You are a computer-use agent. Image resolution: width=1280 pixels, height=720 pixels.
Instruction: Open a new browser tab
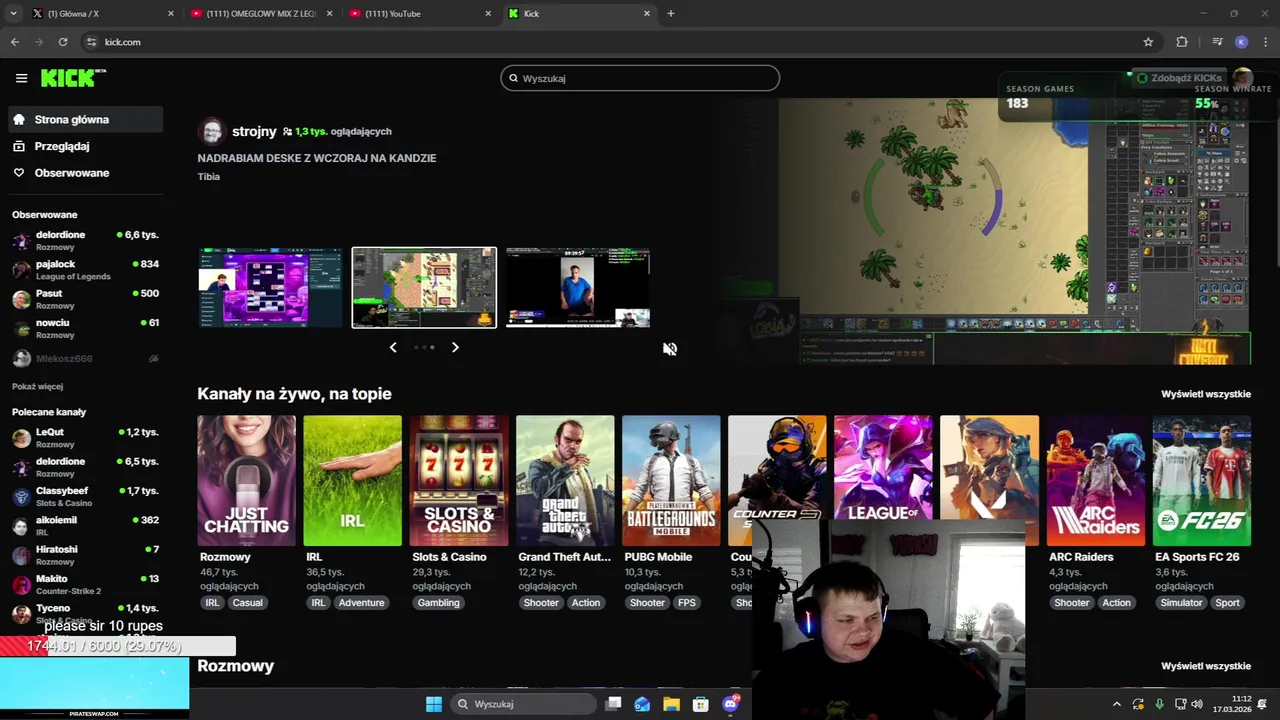671,14
